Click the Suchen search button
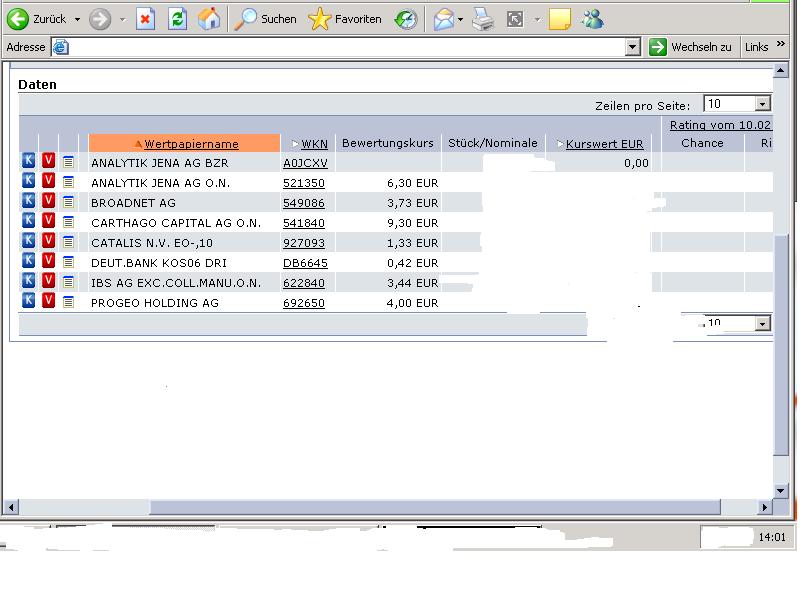Image resolution: width=800 pixels, height=600 pixels. [266, 19]
